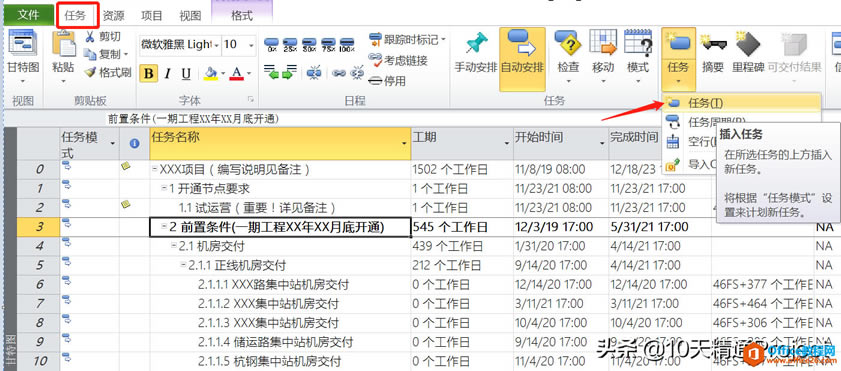Image resolution: width=841 pixels, height=371 pixels.
Task: Click the Gantt chart view icon
Action: (23, 44)
